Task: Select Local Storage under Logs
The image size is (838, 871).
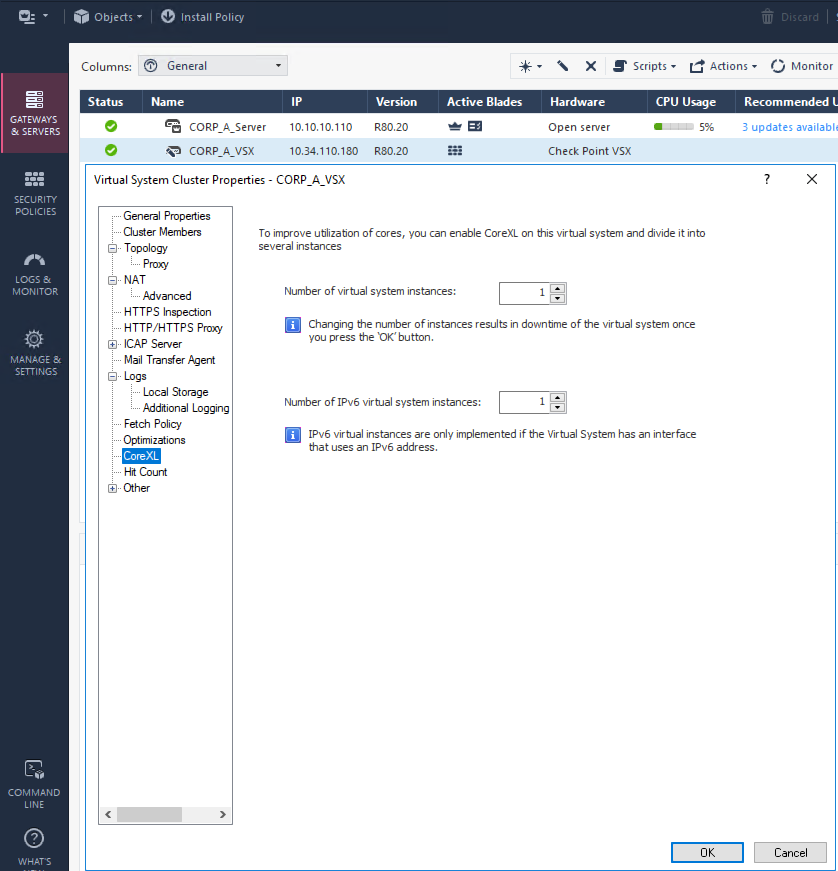Action: (175, 392)
